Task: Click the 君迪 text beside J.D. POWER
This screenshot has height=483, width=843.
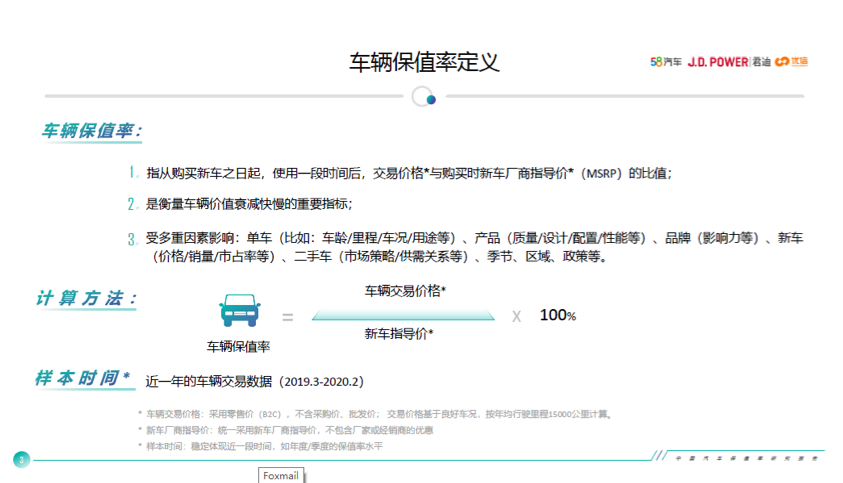Action: pyautogui.click(x=761, y=62)
